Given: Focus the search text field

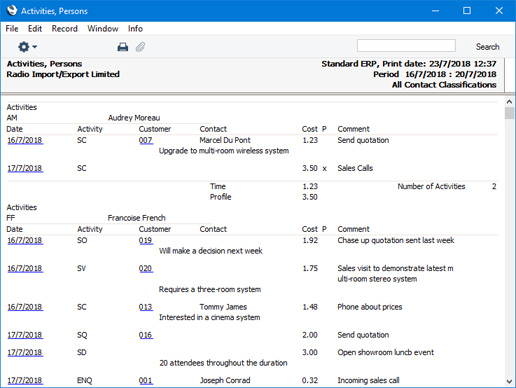Looking at the screenshot, I should point(406,46).
